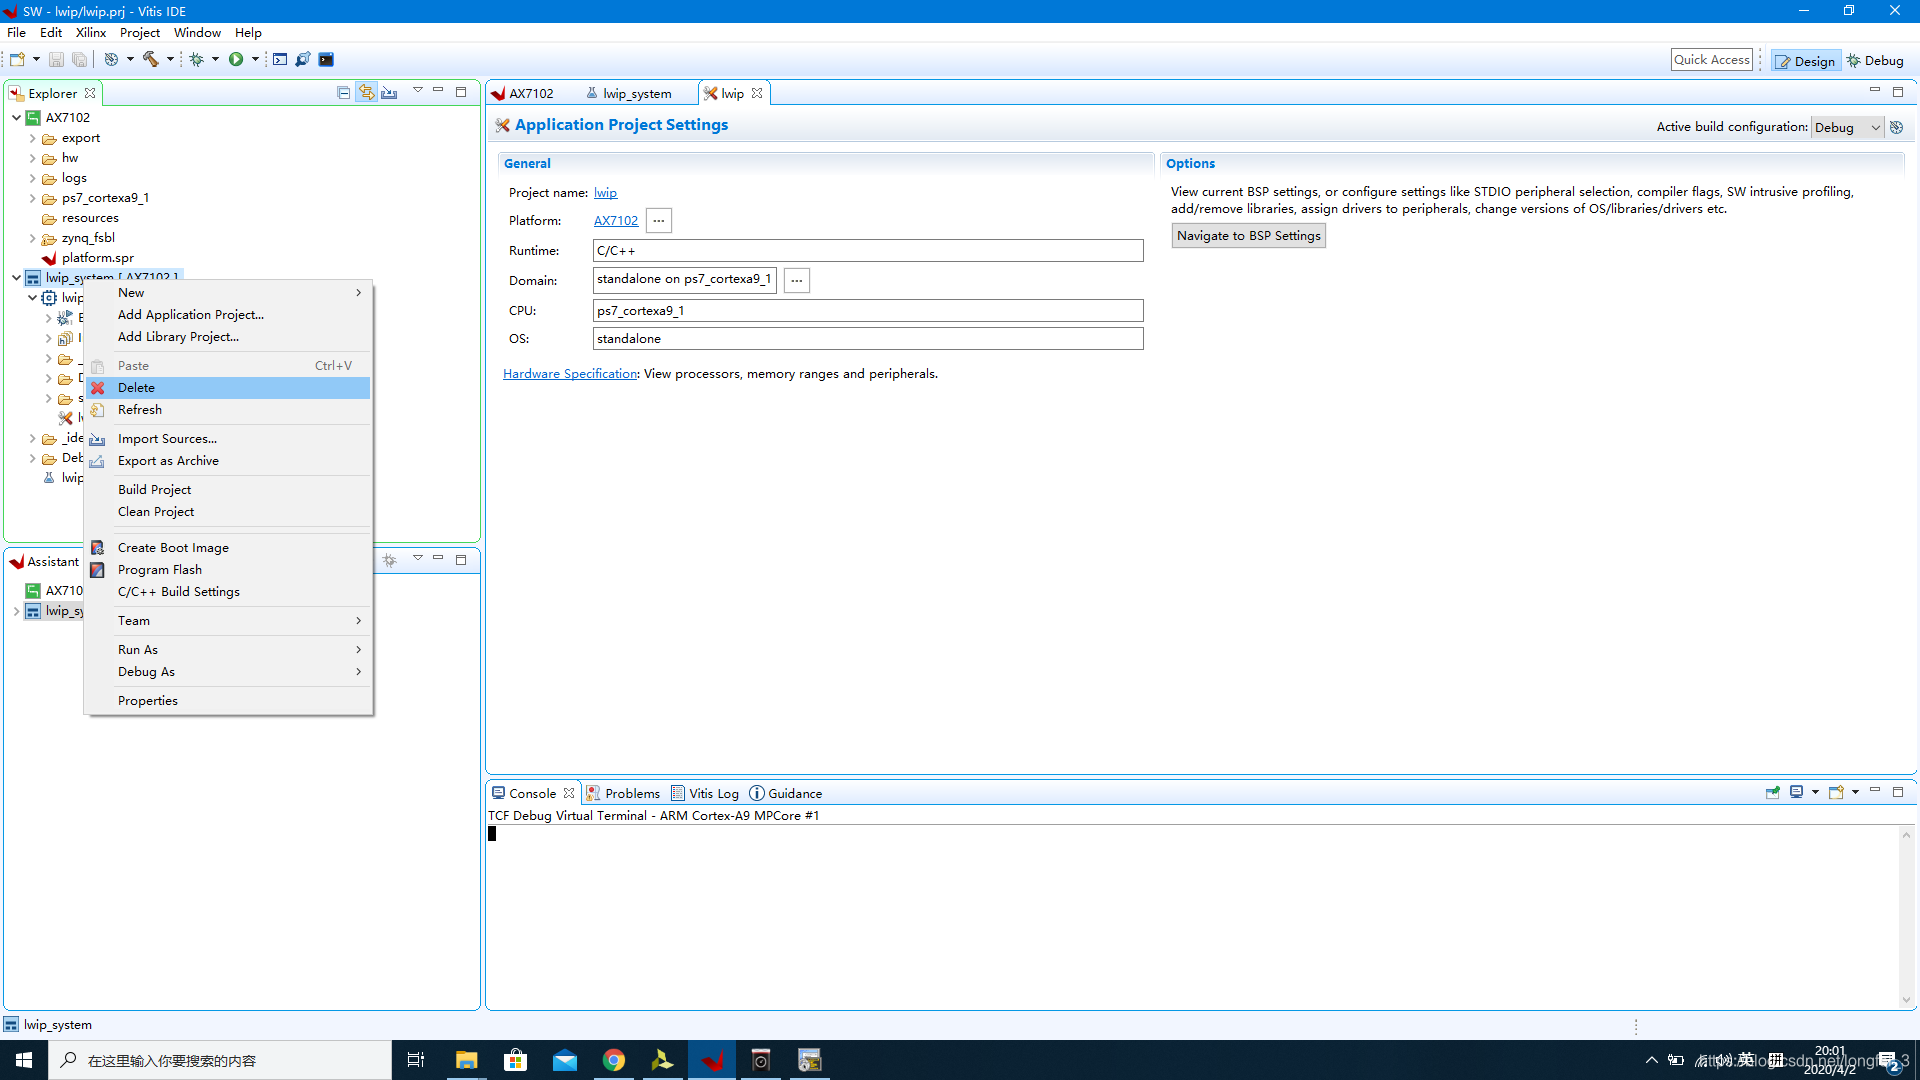Viewport: 1920px width, 1080px height.
Task: Expand the ps7_cortexa9_1 folder
Action: pyautogui.click(x=33, y=198)
